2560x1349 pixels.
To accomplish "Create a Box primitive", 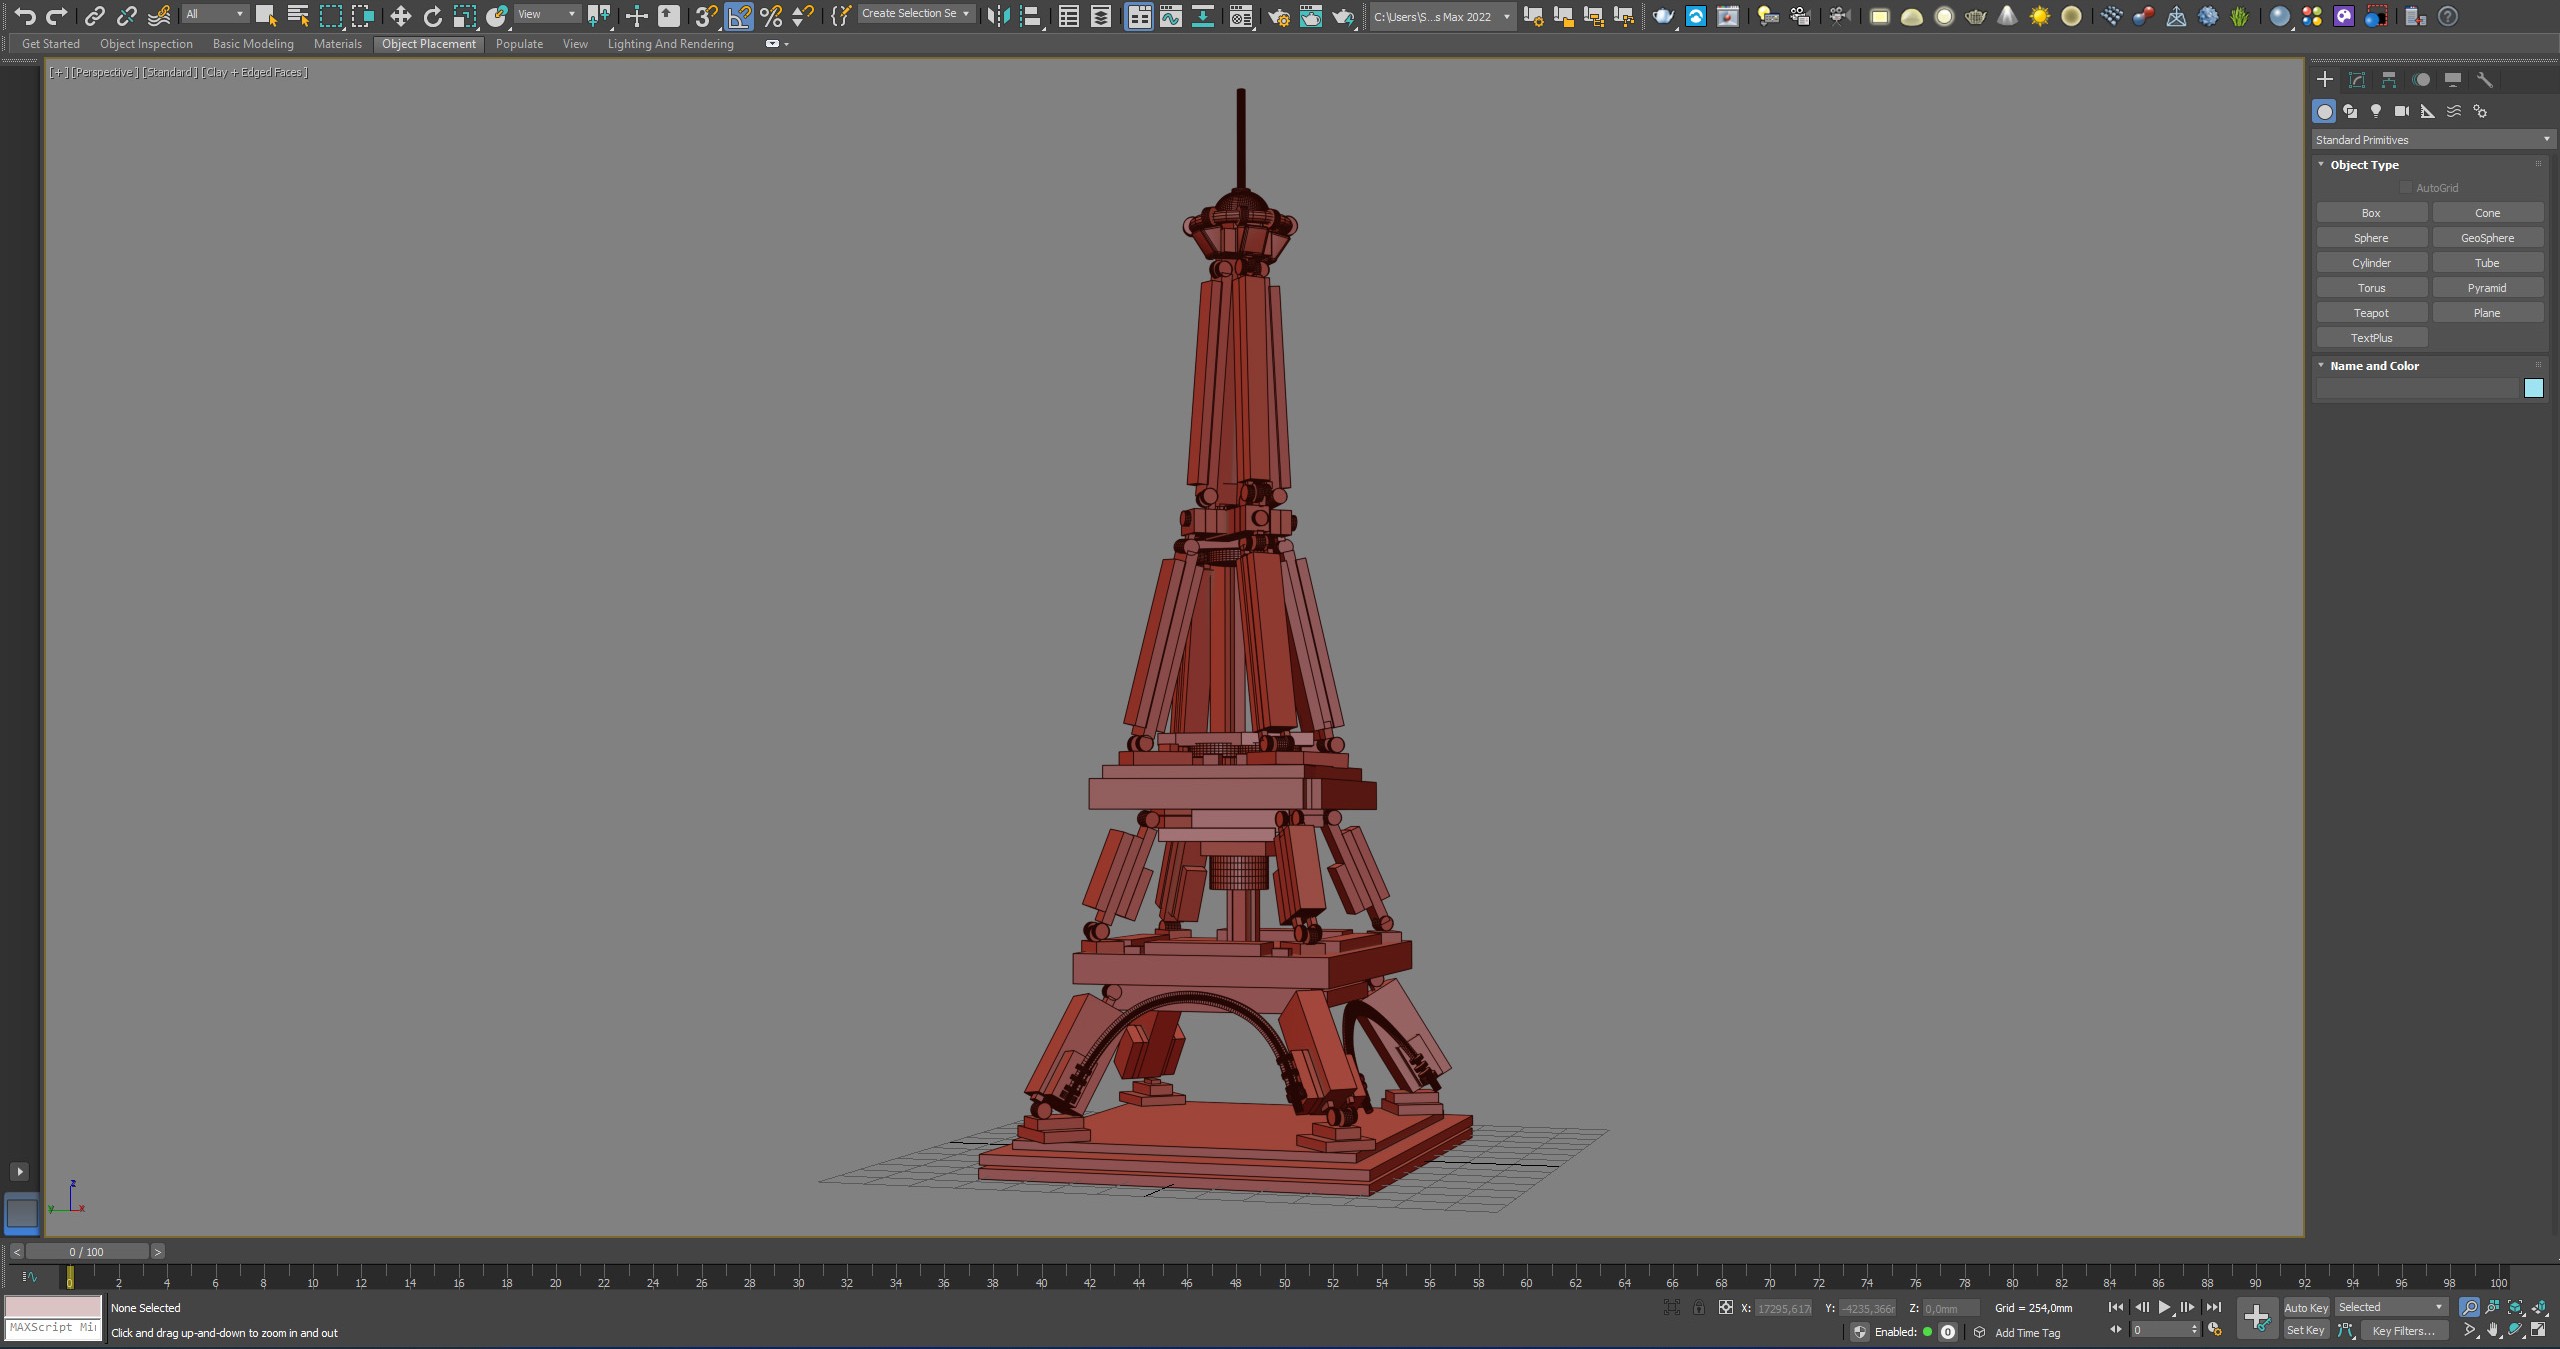I will (2371, 213).
